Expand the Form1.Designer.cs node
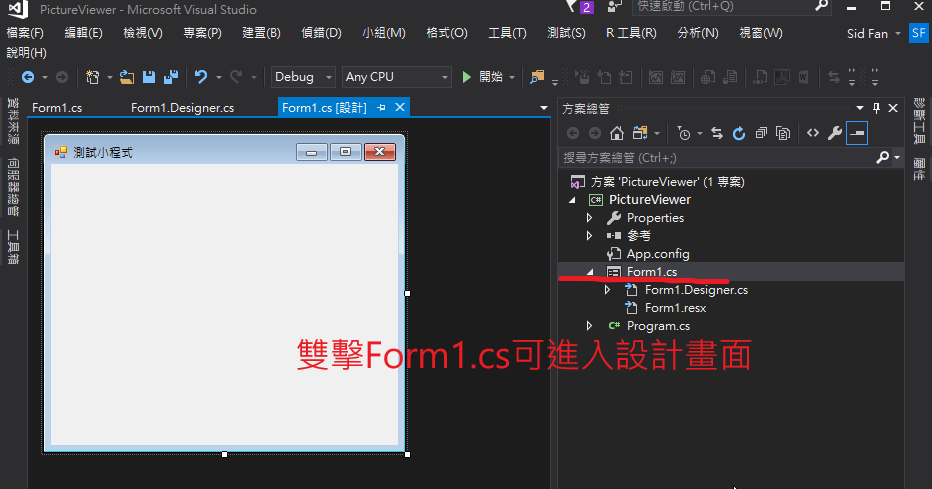 (607, 290)
